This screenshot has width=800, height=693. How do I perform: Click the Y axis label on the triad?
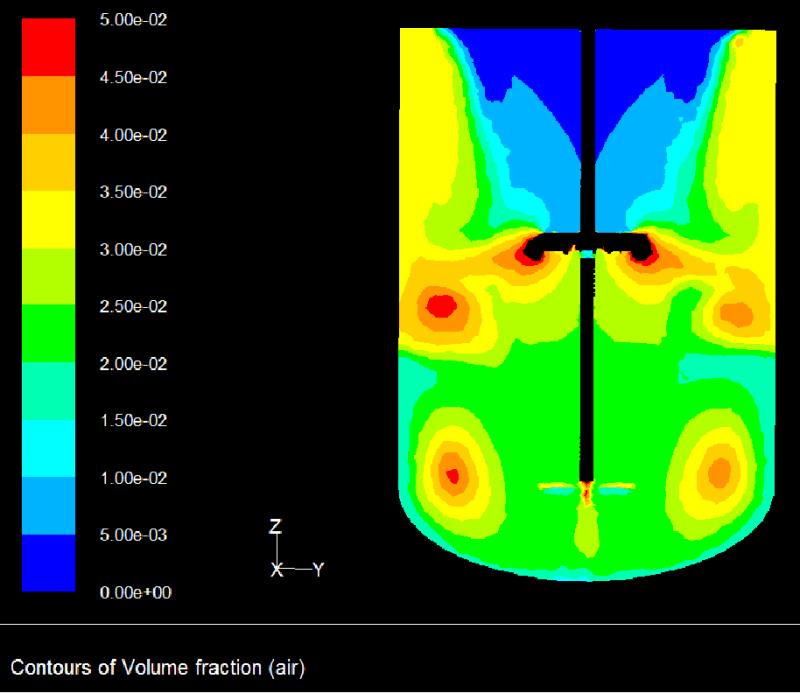pyautogui.click(x=318, y=569)
